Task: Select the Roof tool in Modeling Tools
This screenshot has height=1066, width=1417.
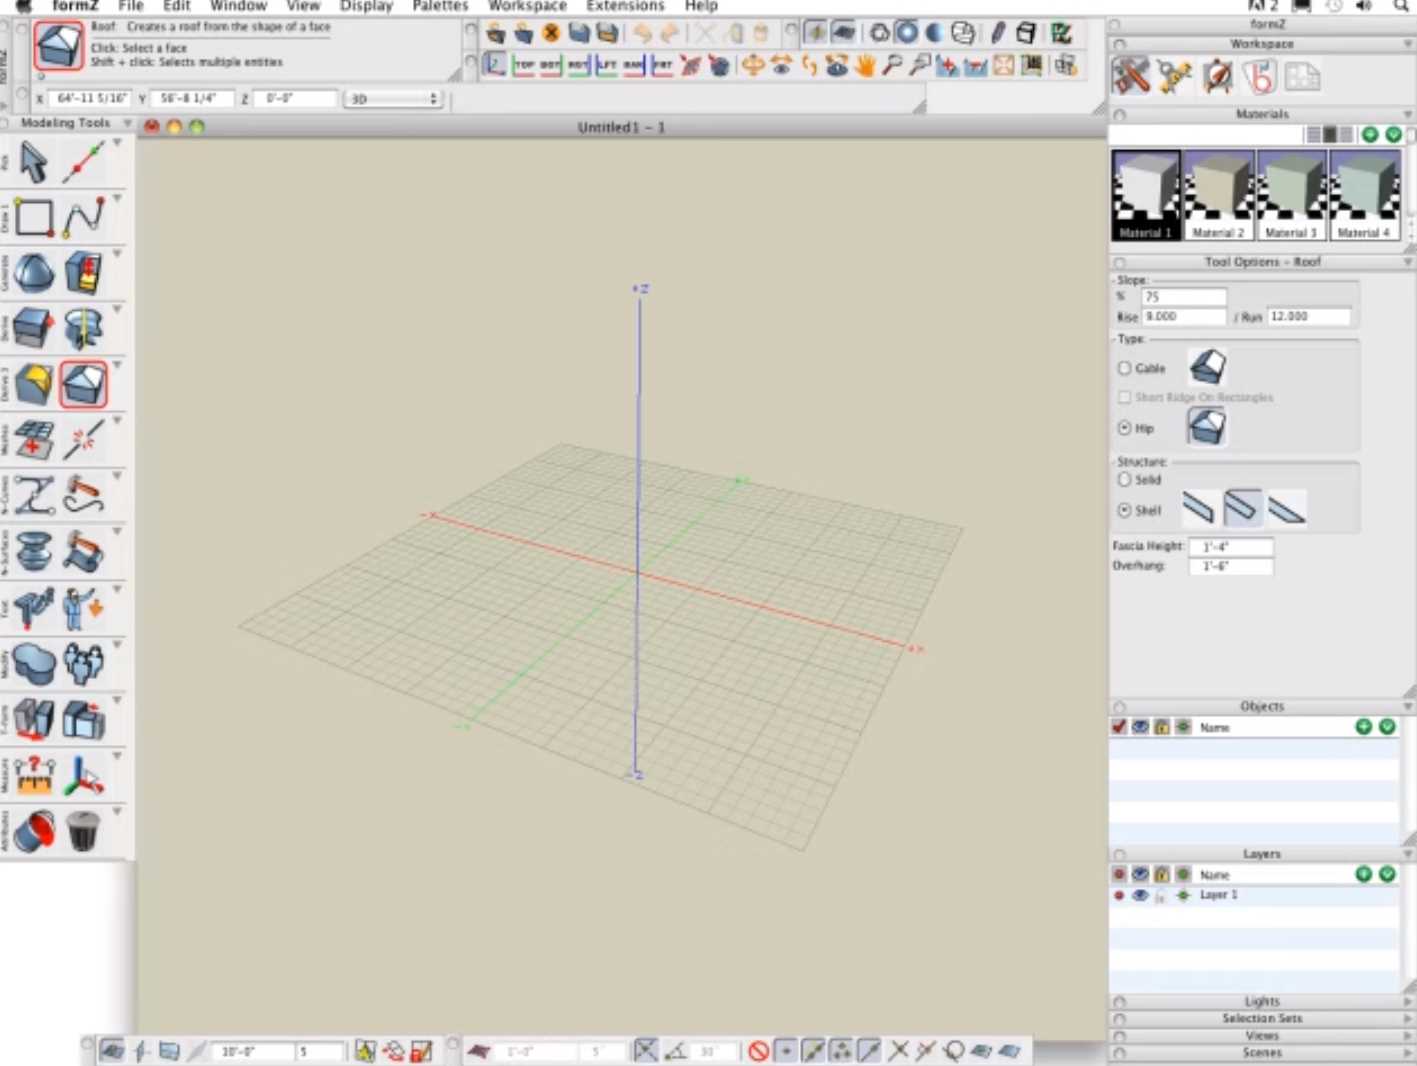Action: pos(83,384)
